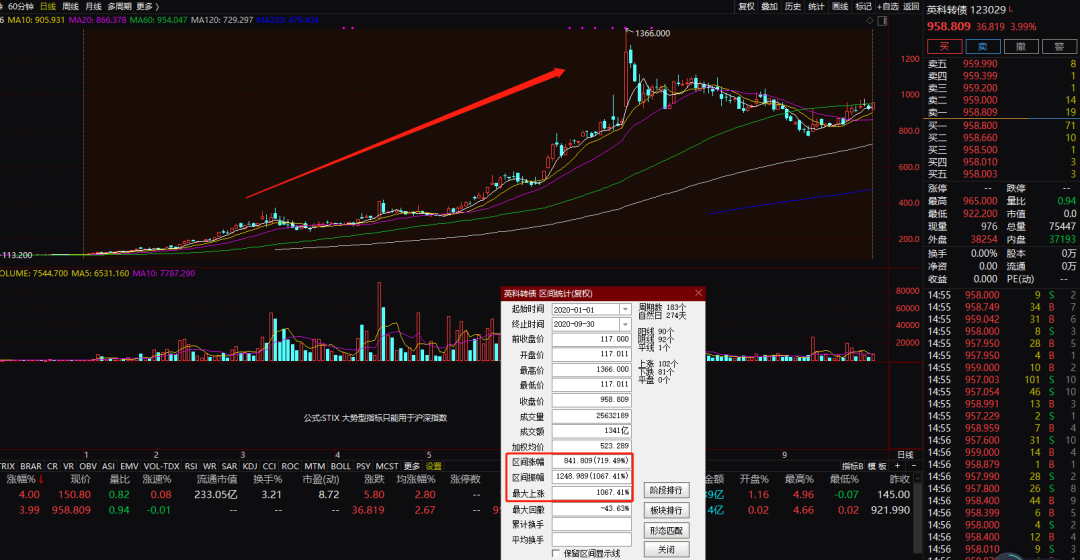Select the SAR indicator tab

point(229,466)
